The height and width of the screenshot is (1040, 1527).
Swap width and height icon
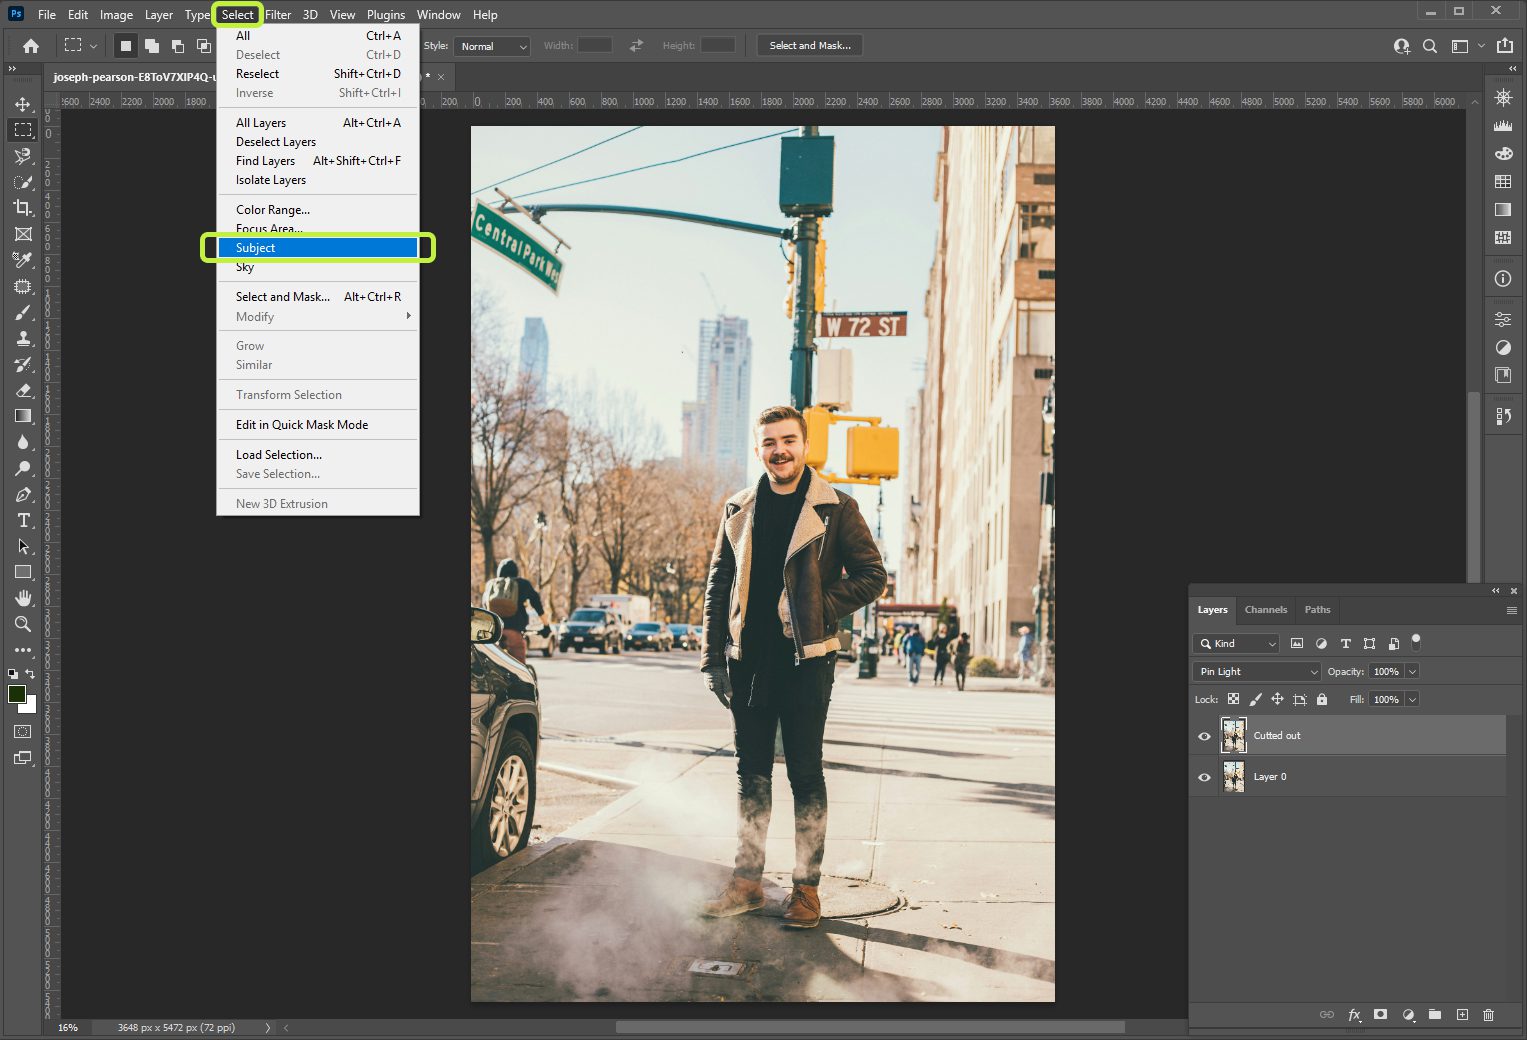click(x=636, y=46)
